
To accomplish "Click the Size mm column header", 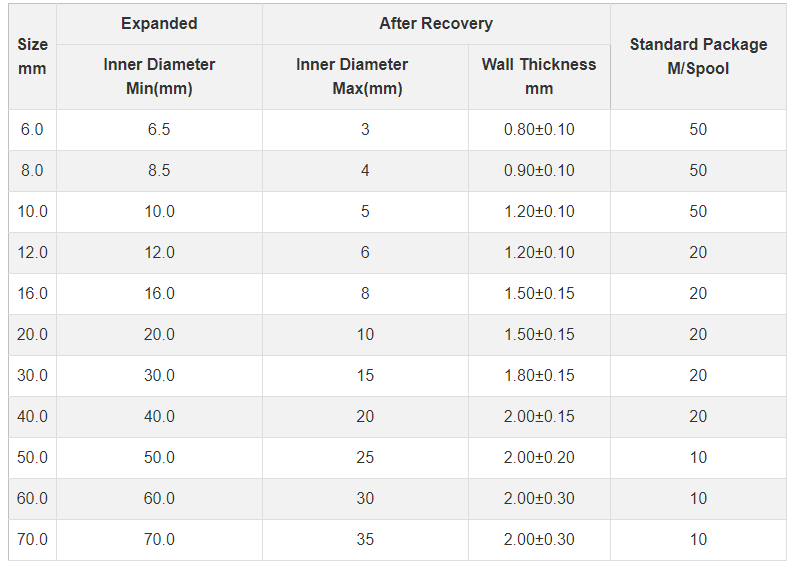I will click(32, 56).
